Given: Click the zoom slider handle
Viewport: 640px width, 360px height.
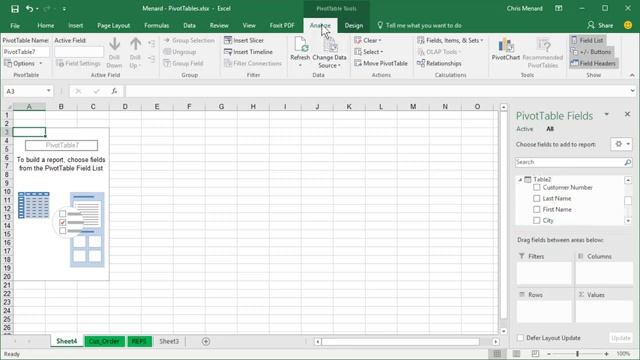Looking at the screenshot, I should [x=578, y=354].
